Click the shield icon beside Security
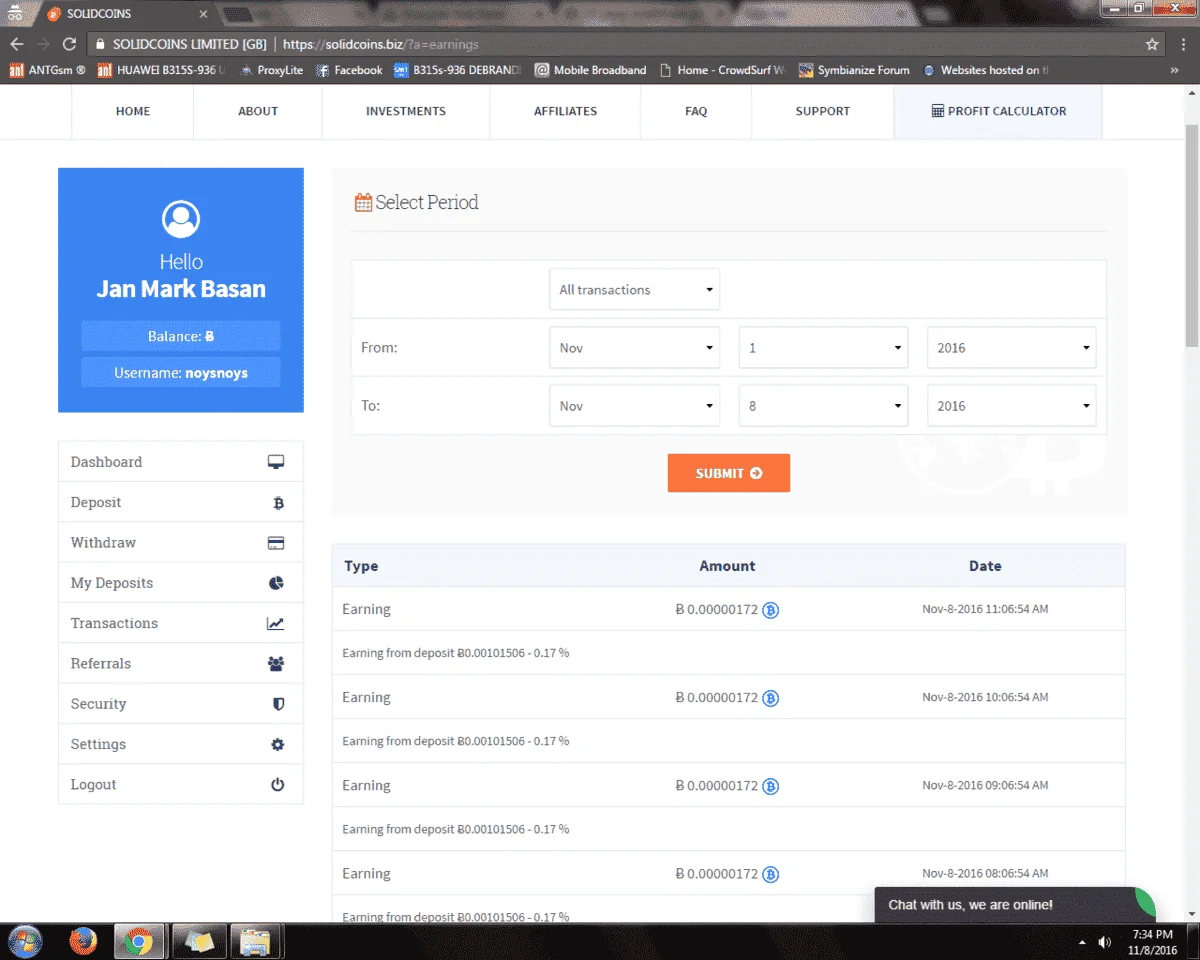 pyautogui.click(x=278, y=704)
